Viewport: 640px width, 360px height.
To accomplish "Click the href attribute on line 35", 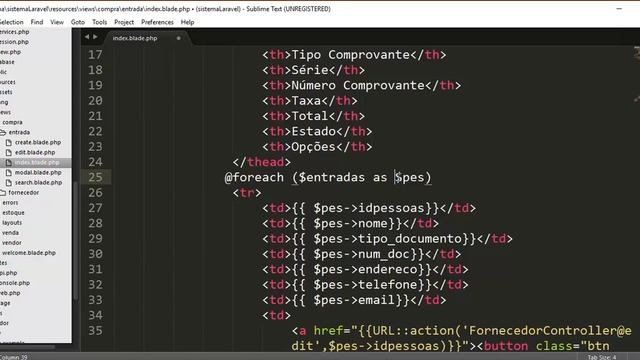I will 328,331.
